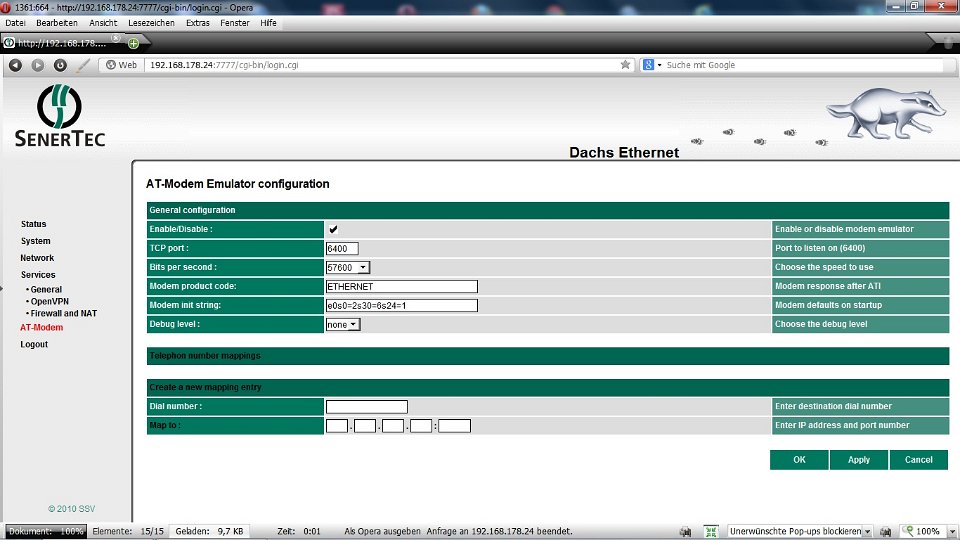
Task: Reload the page with the refresh button
Action: [60, 65]
